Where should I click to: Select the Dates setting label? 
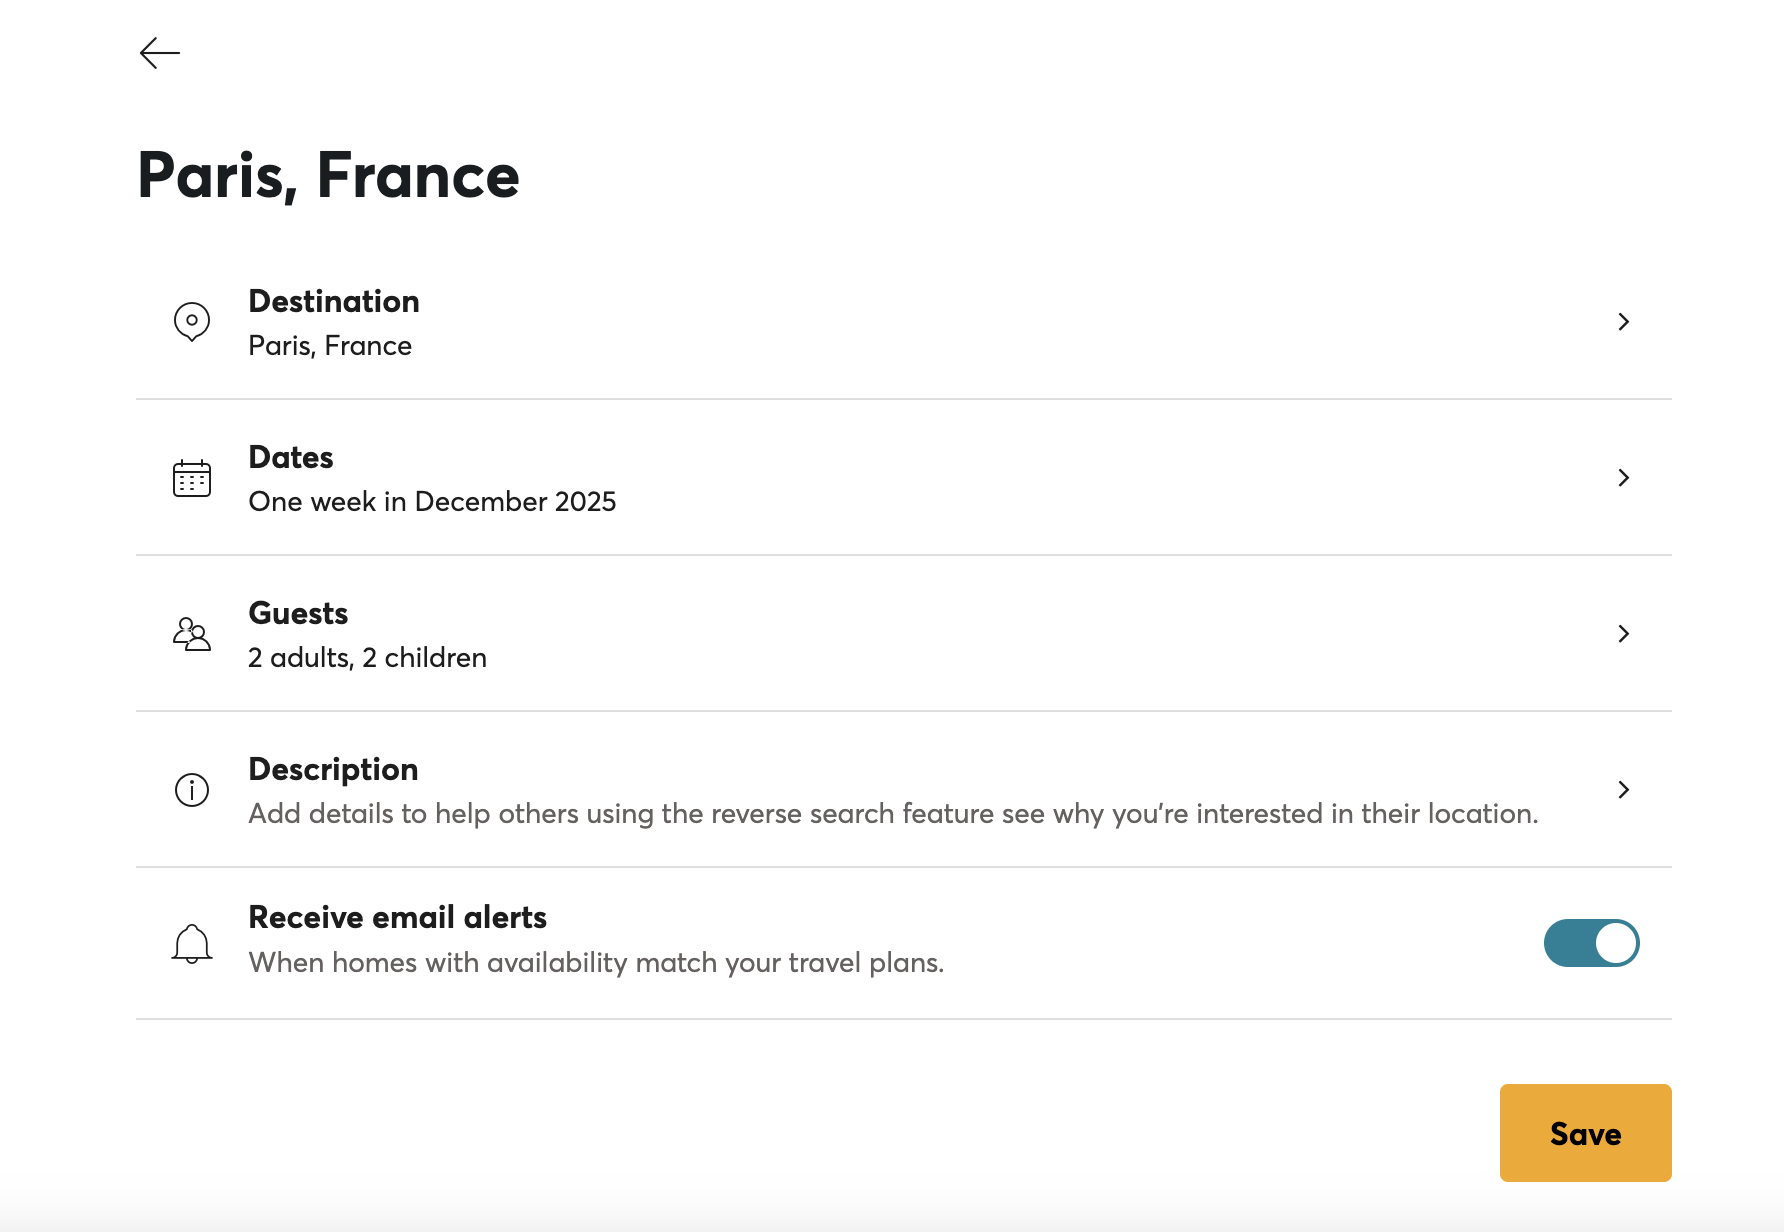coord(291,457)
